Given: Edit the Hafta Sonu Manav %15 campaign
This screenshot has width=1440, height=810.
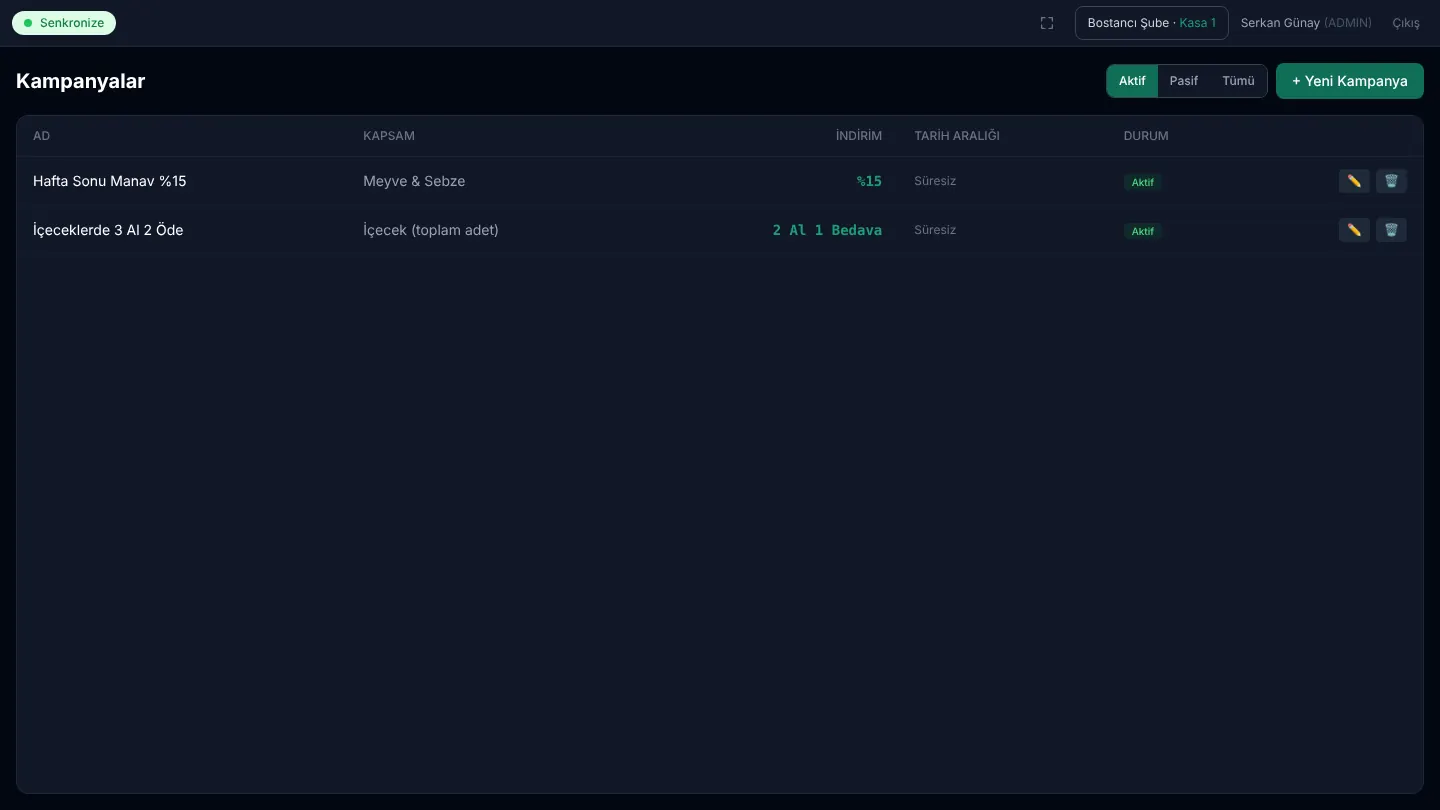Looking at the screenshot, I should click(x=1354, y=181).
